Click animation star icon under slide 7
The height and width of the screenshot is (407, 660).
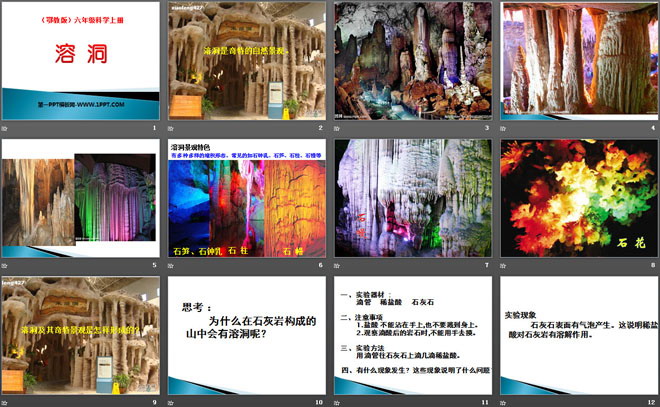(337, 266)
